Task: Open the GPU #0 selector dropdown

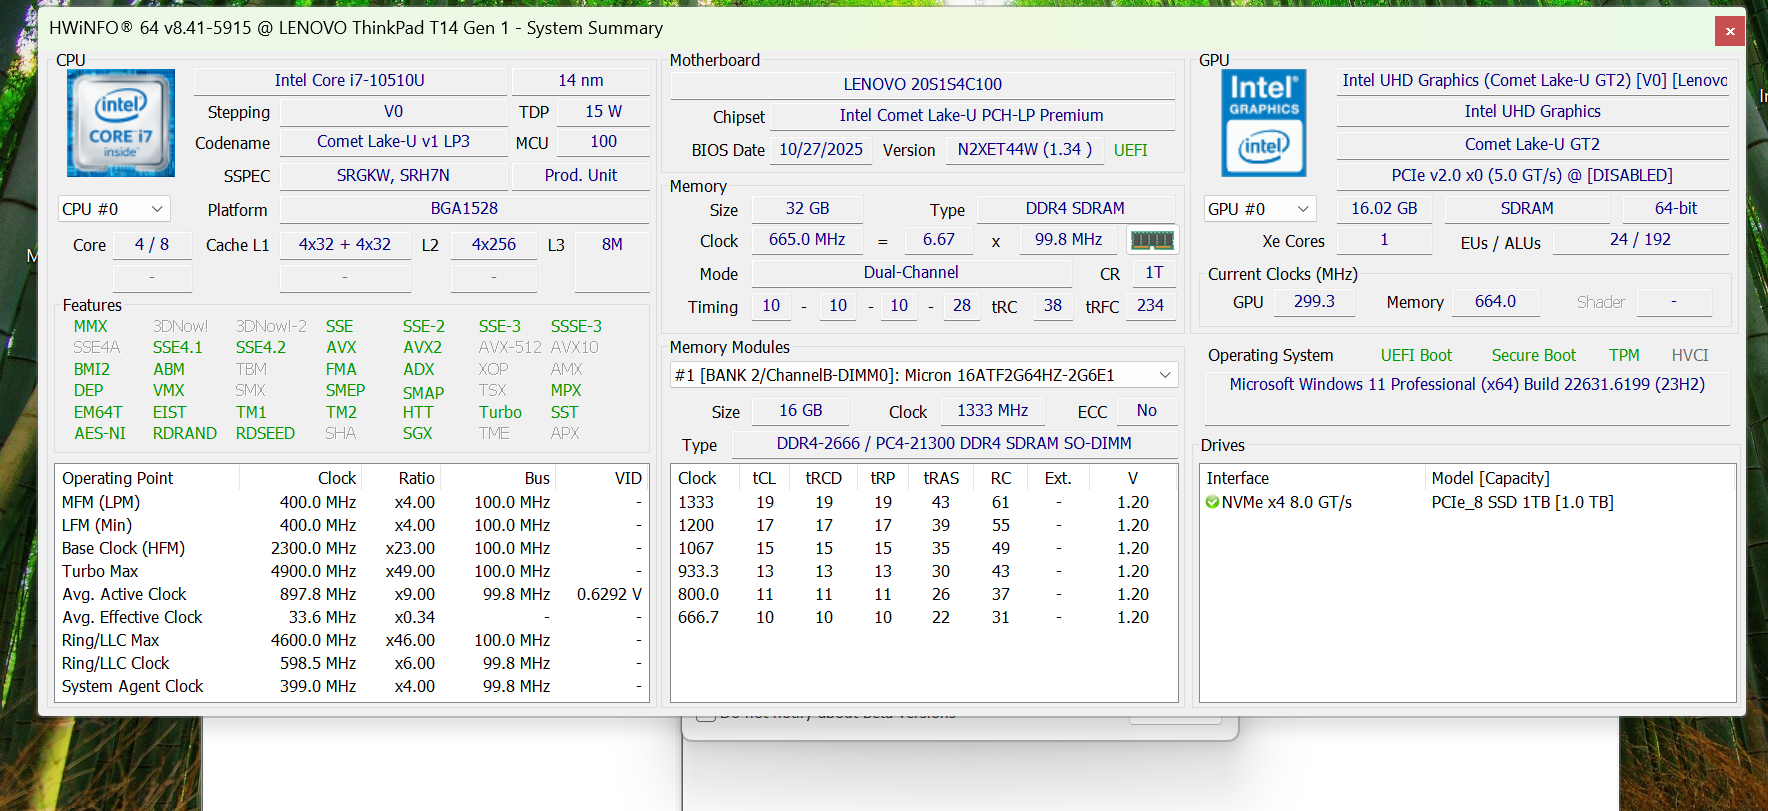Action: coord(1260,209)
